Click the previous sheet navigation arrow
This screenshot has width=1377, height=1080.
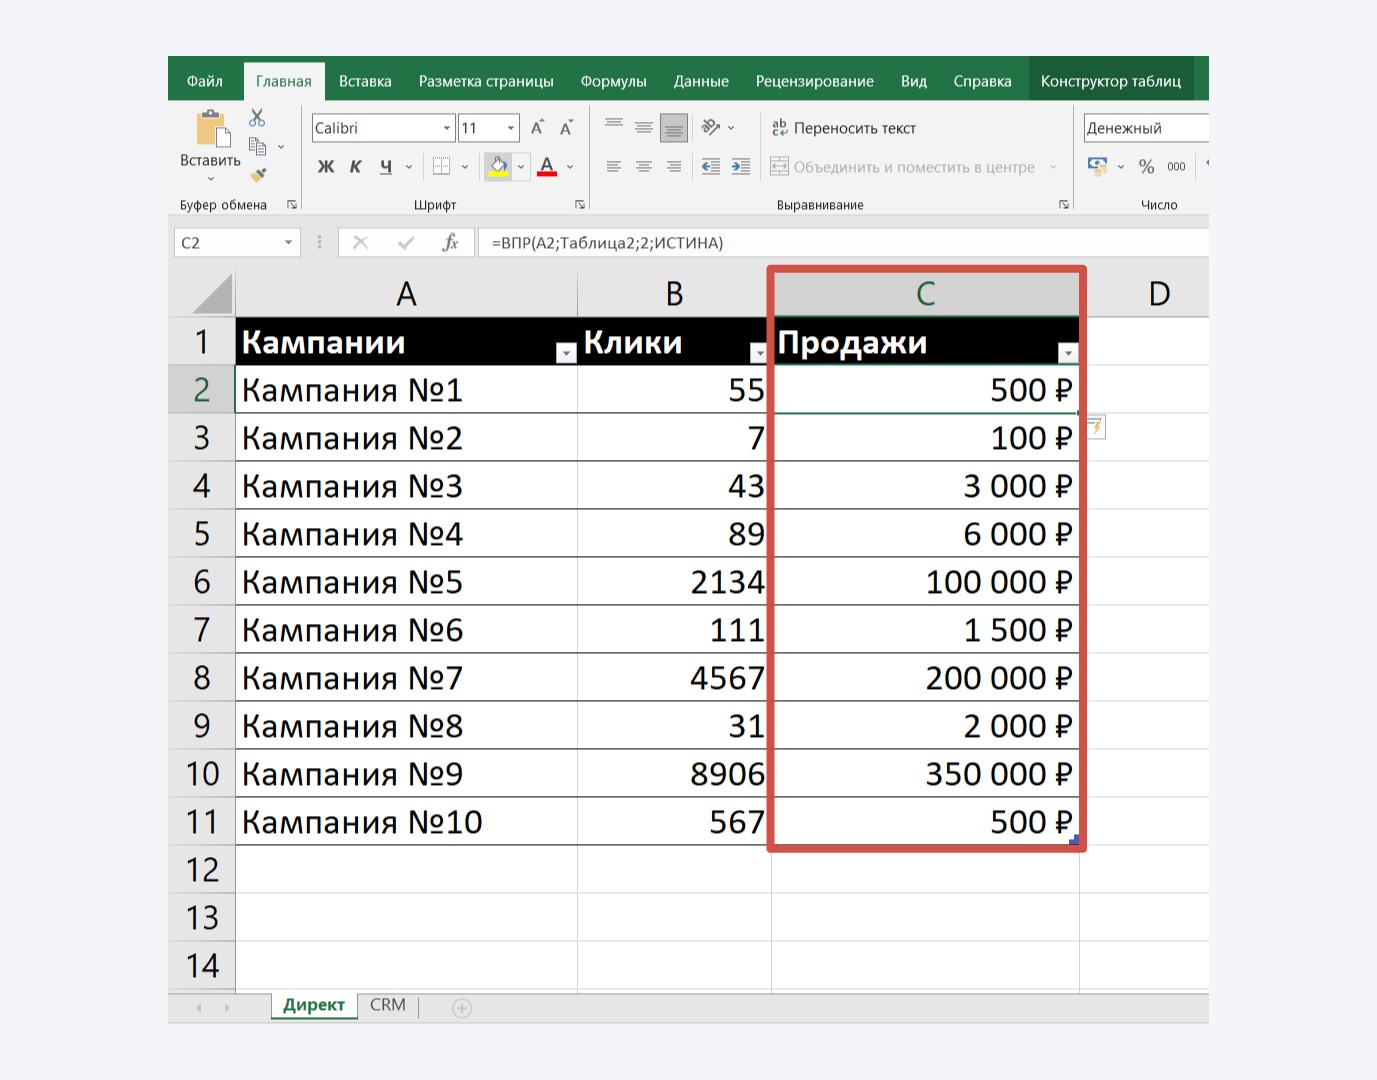tap(199, 1008)
